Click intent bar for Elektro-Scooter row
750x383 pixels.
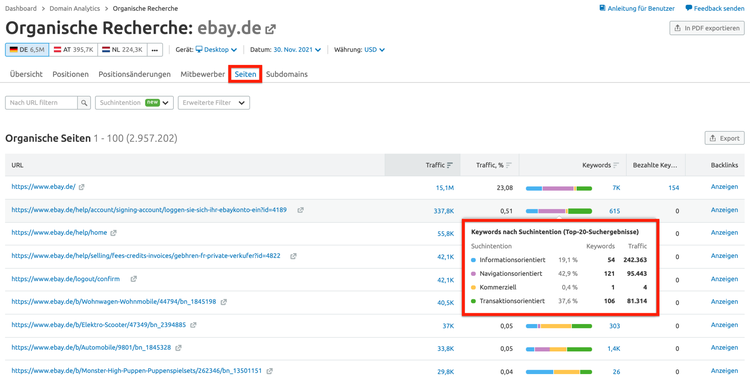(x=559, y=326)
